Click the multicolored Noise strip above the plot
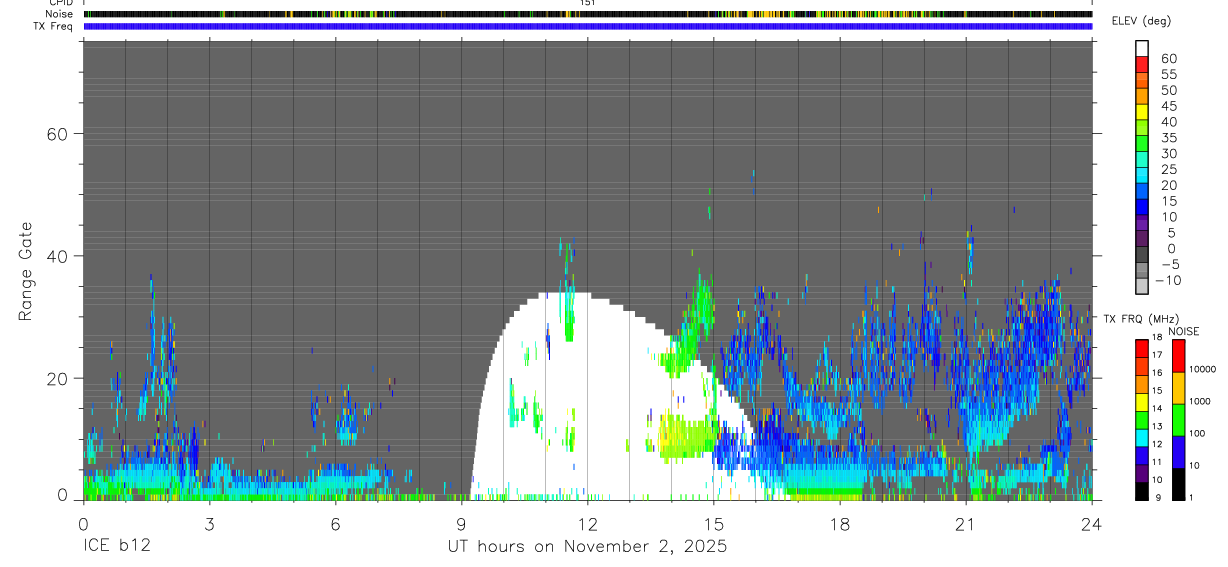This screenshot has width=1228, height=567. coord(587,14)
